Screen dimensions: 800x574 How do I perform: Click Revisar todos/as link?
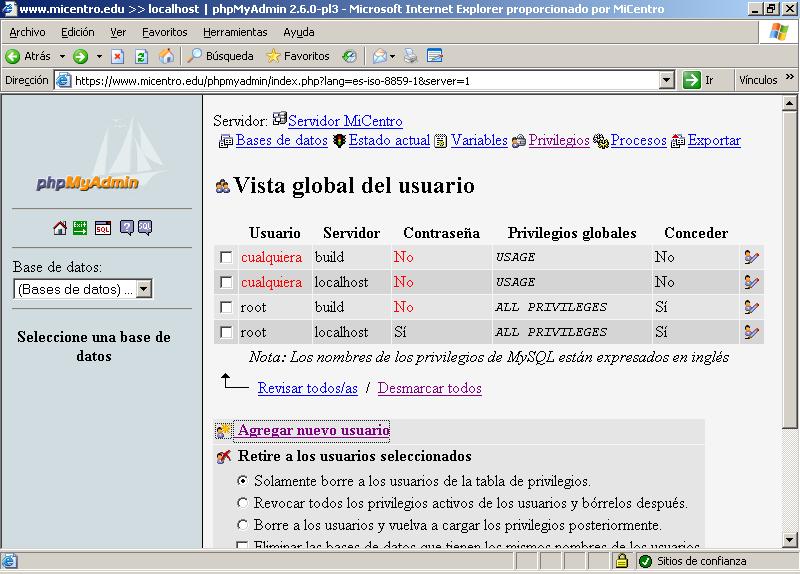pos(308,388)
